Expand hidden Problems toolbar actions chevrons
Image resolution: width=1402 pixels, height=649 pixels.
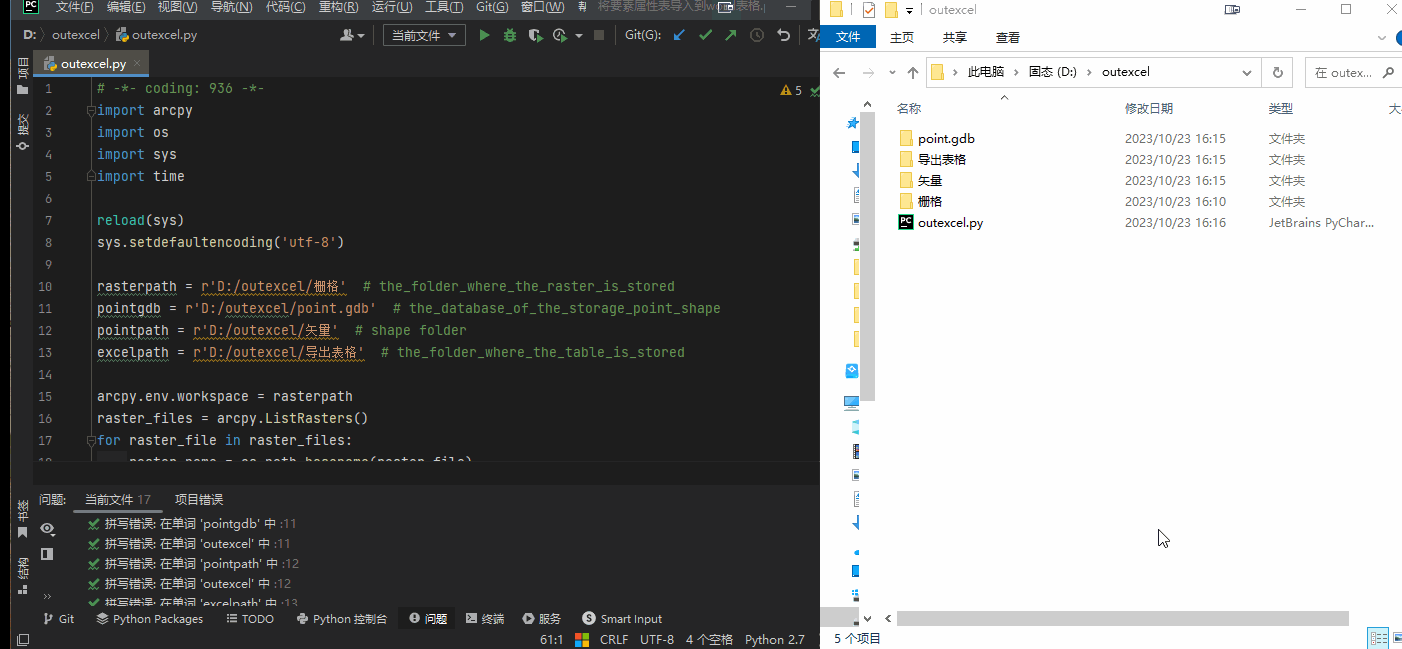[x=47, y=596]
